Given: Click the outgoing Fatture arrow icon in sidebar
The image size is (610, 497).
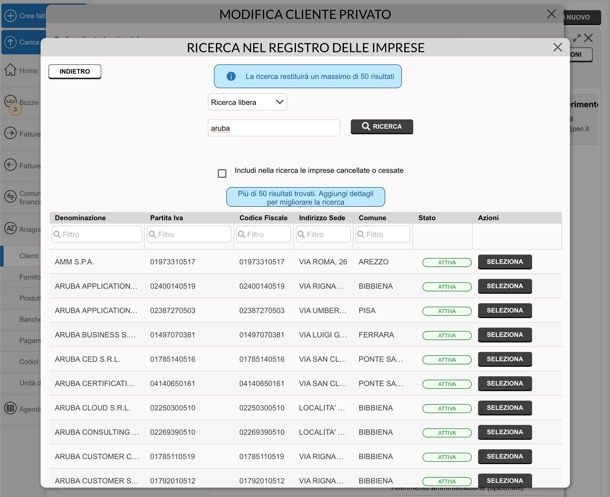Looking at the screenshot, I should [x=11, y=133].
